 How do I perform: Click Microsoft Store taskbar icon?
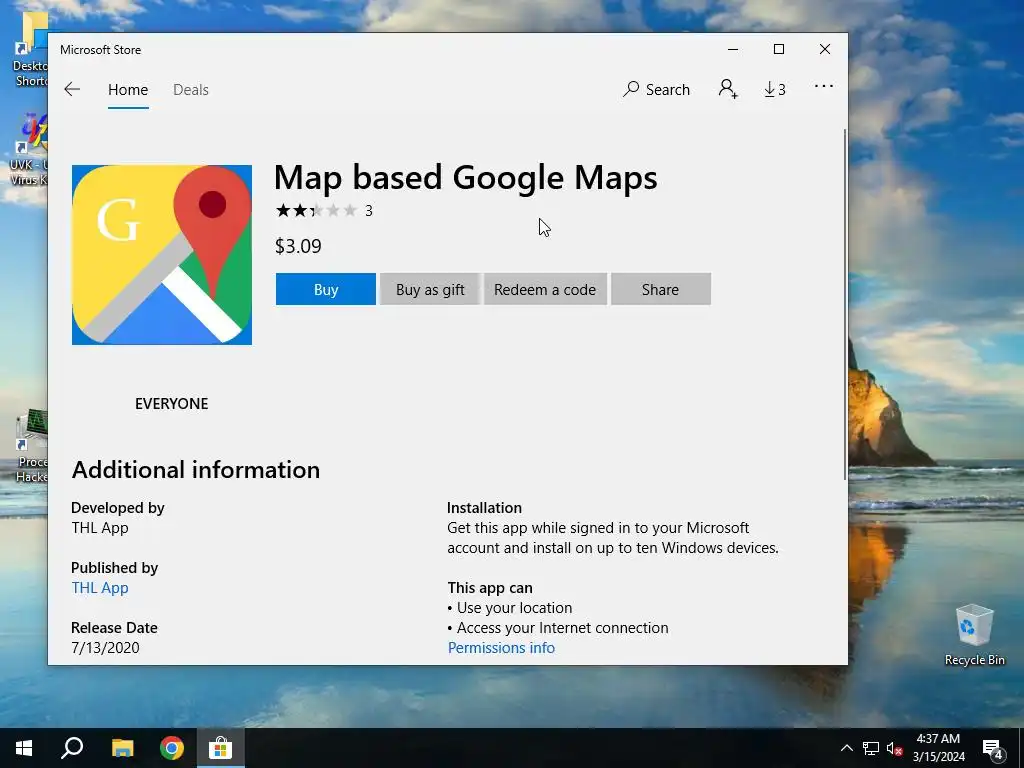pyautogui.click(x=221, y=748)
